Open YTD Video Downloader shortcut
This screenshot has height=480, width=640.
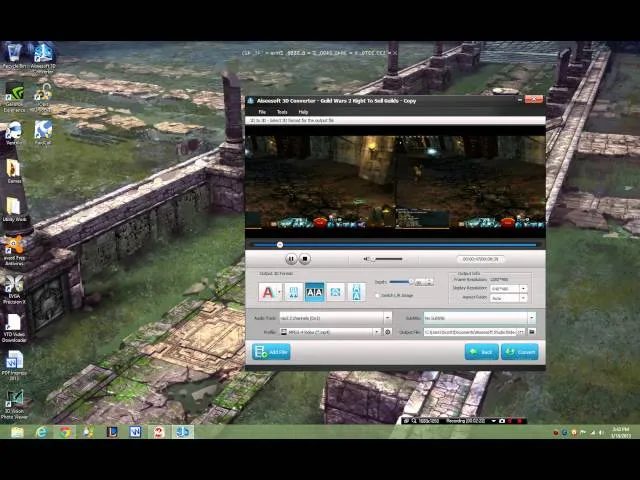(x=14, y=328)
